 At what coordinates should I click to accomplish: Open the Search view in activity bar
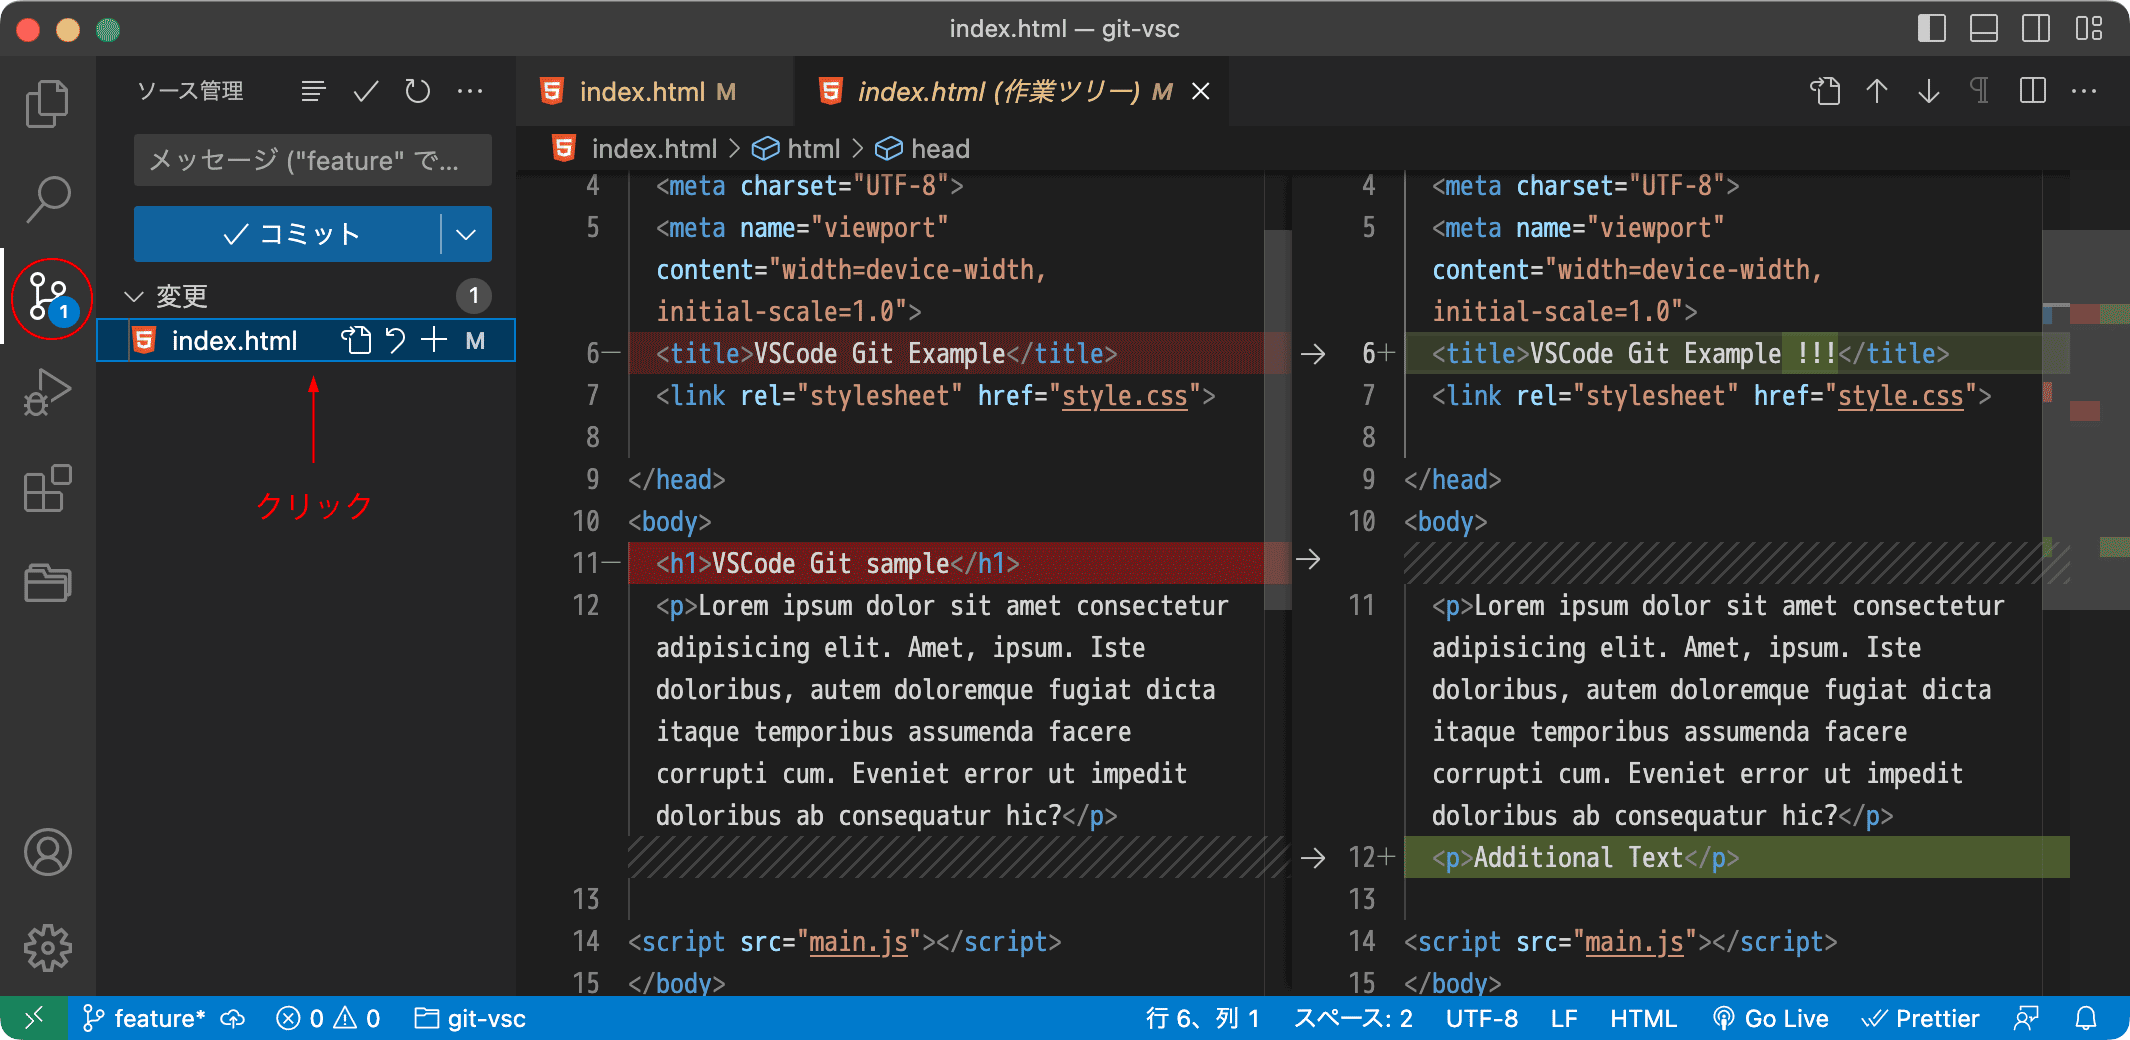47,199
